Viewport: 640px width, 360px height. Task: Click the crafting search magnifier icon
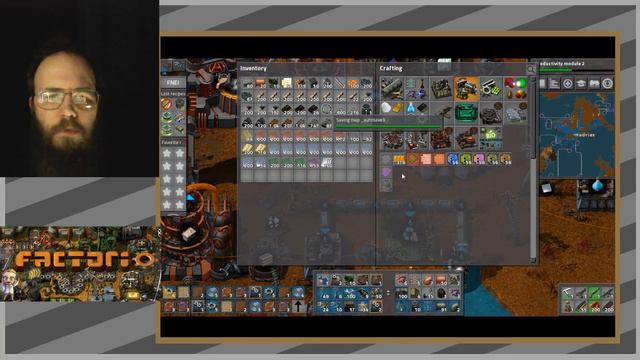tap(531, 69)
